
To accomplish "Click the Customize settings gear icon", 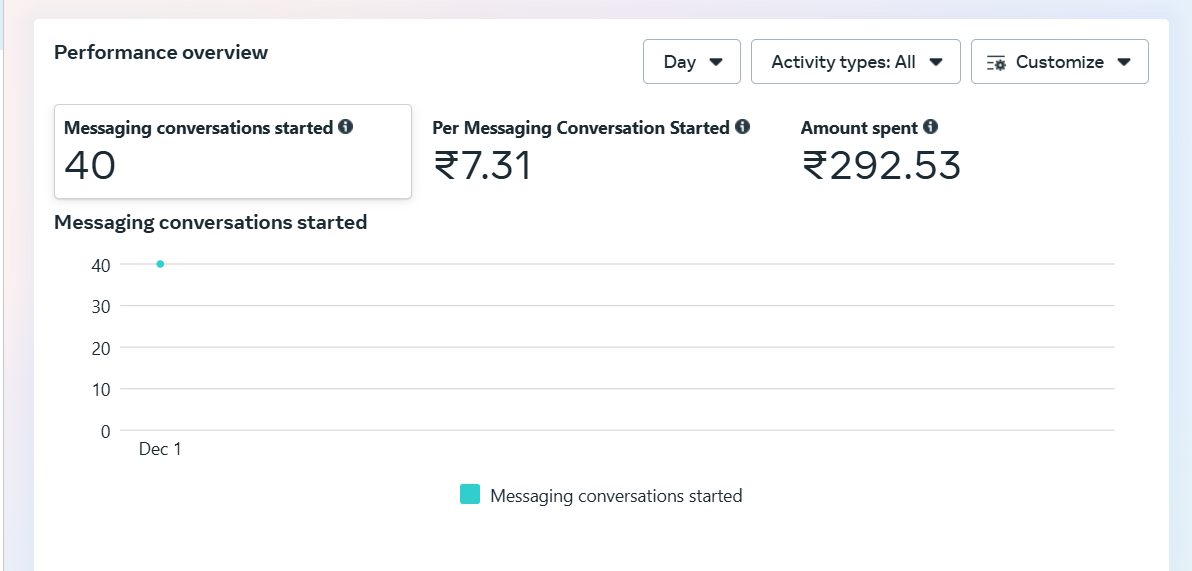I will click(997, 62).
